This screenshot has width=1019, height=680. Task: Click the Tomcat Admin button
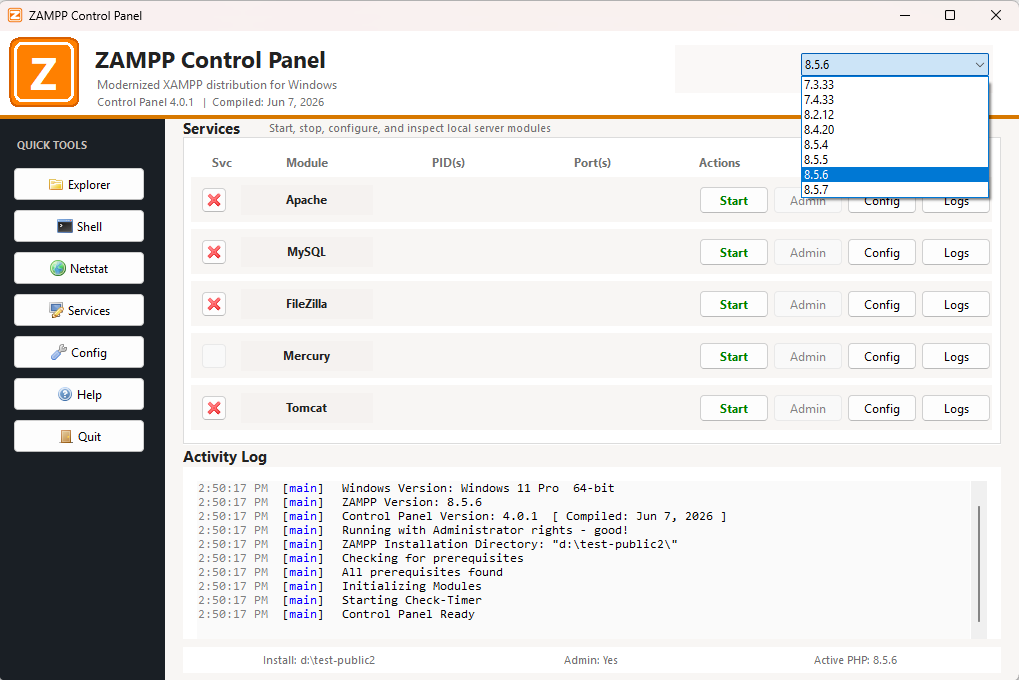(808, 408)
